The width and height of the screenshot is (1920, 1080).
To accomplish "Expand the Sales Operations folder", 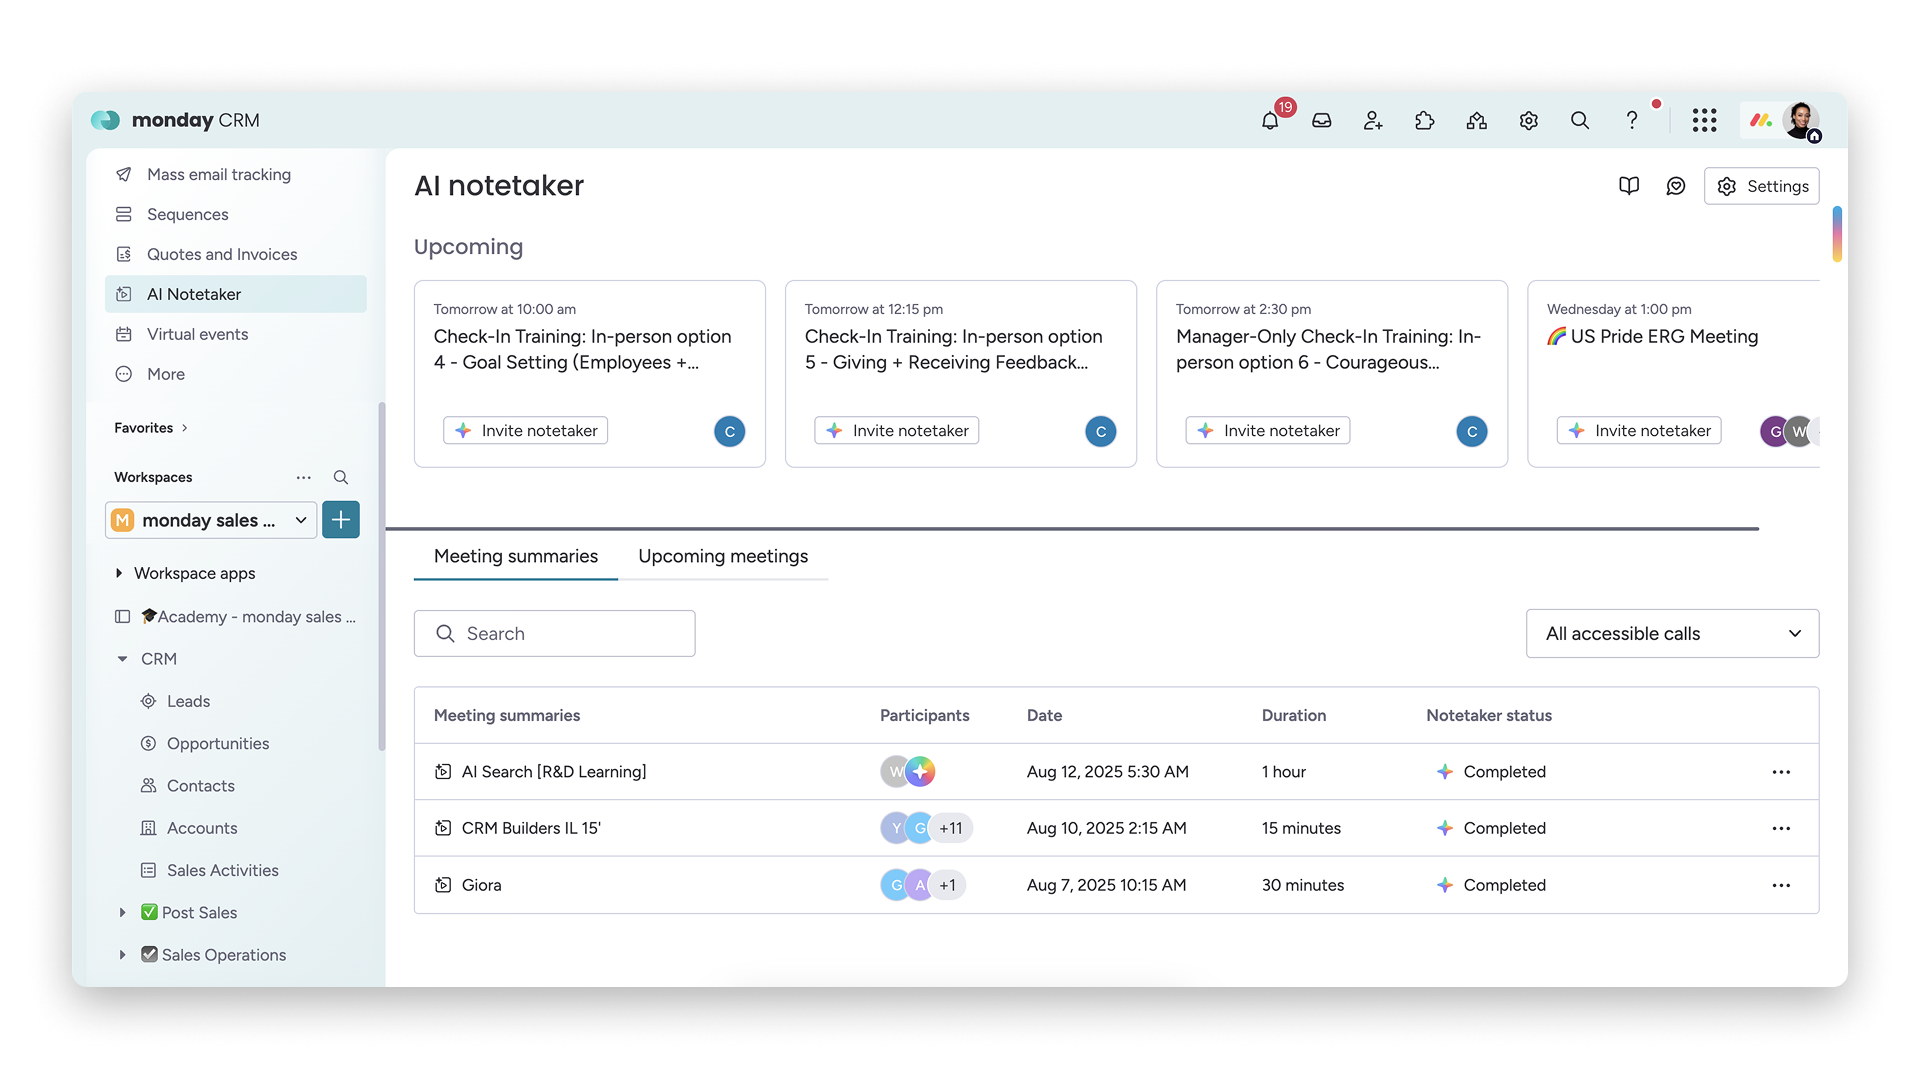I will (122, 955).
